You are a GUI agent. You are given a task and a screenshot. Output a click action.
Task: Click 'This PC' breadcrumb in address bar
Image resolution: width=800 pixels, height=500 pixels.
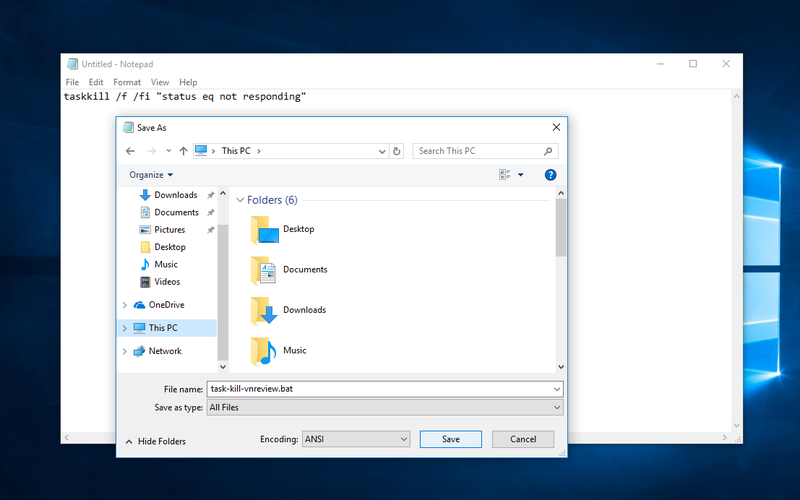pyautogui.click(x=236, y=151)
